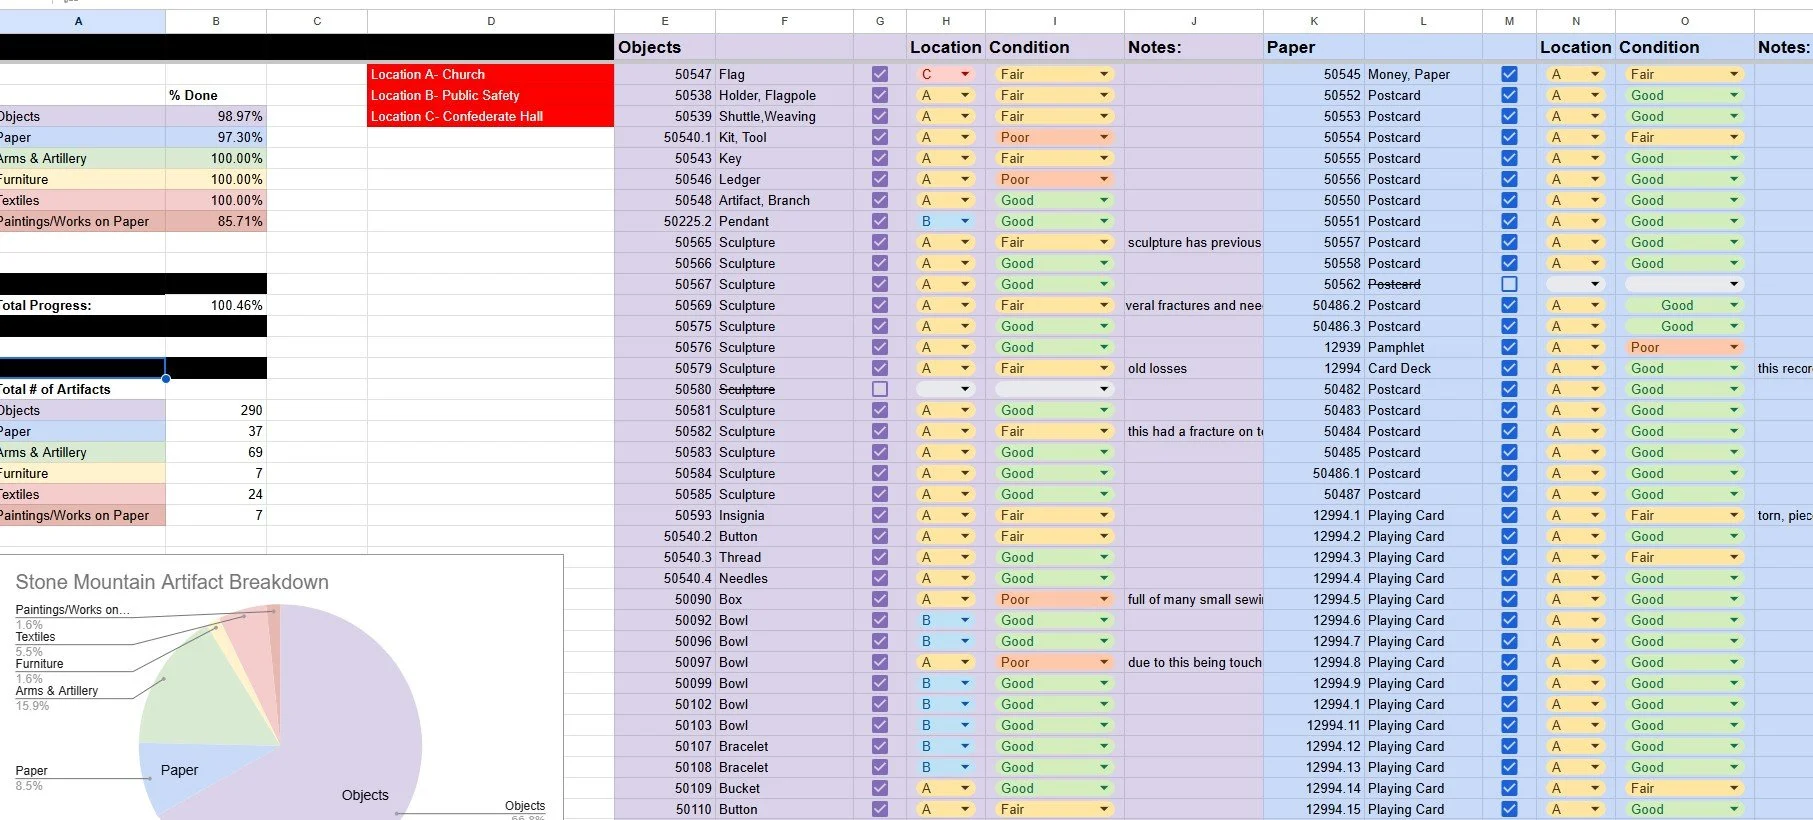Select the 85.71% Paintings/Works on Paper cell
This screenshot has height=820, width=1813.
216,221
